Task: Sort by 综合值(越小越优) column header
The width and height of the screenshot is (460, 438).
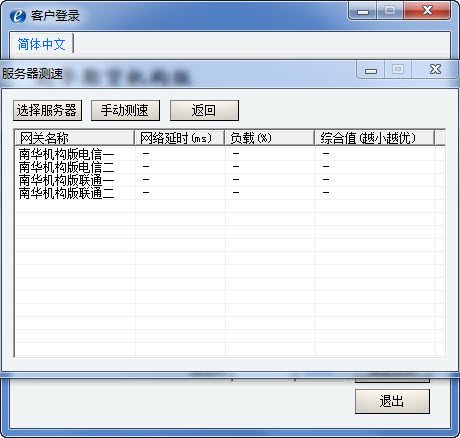Action: tap(375, 138)
